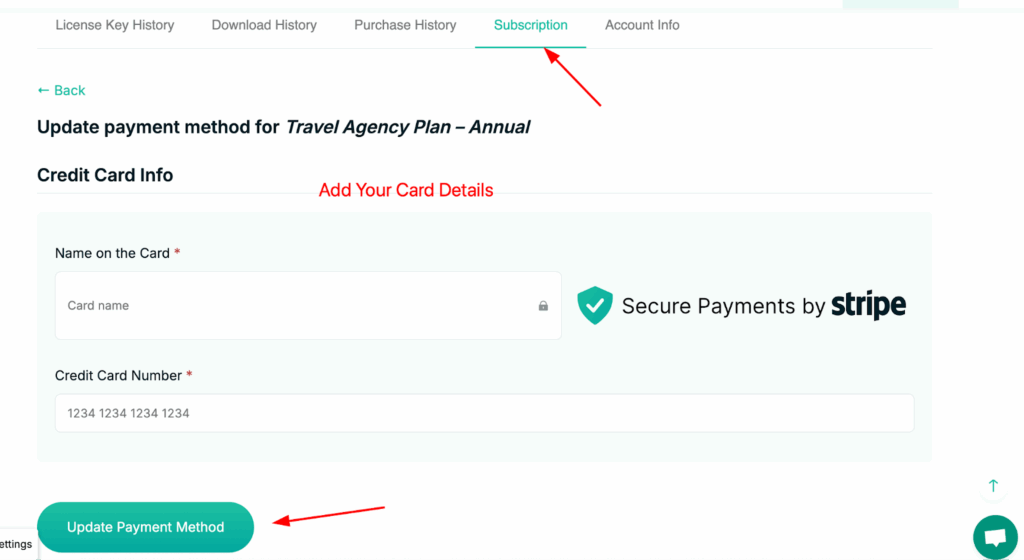Image resolution: width=1024 pixels, height=560 pixels.
Task: Click the Name on the Card label
Action: [x=112, y=253]
